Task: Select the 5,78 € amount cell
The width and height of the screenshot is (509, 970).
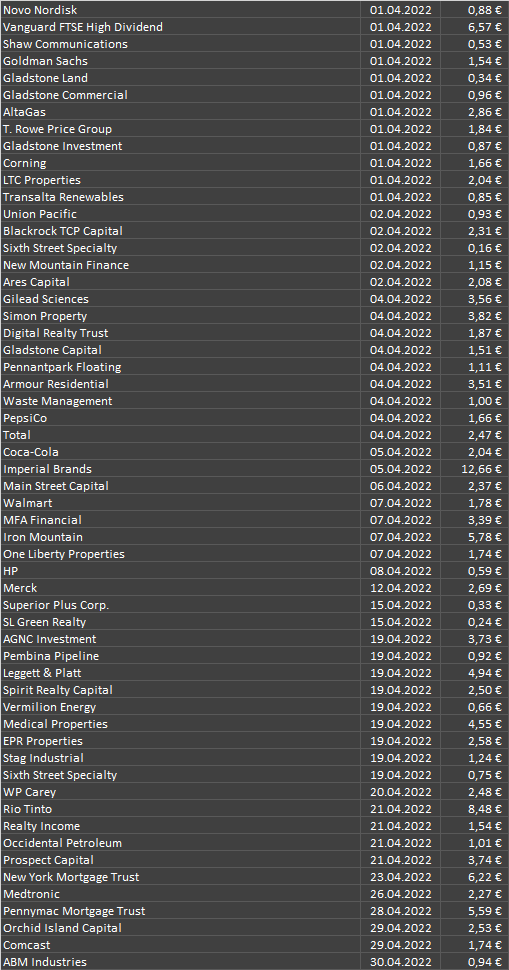Action: [x=475, y=538]
